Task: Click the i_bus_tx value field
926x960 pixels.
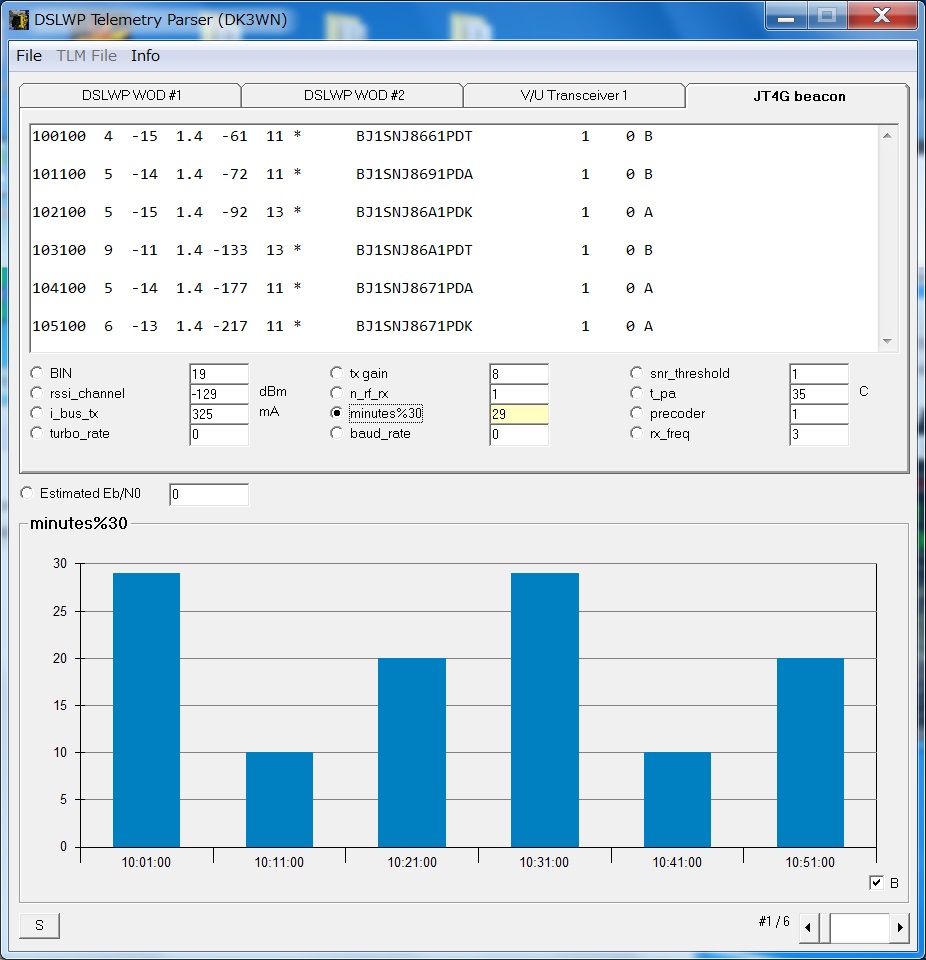Action: click(x=219, y=414)
